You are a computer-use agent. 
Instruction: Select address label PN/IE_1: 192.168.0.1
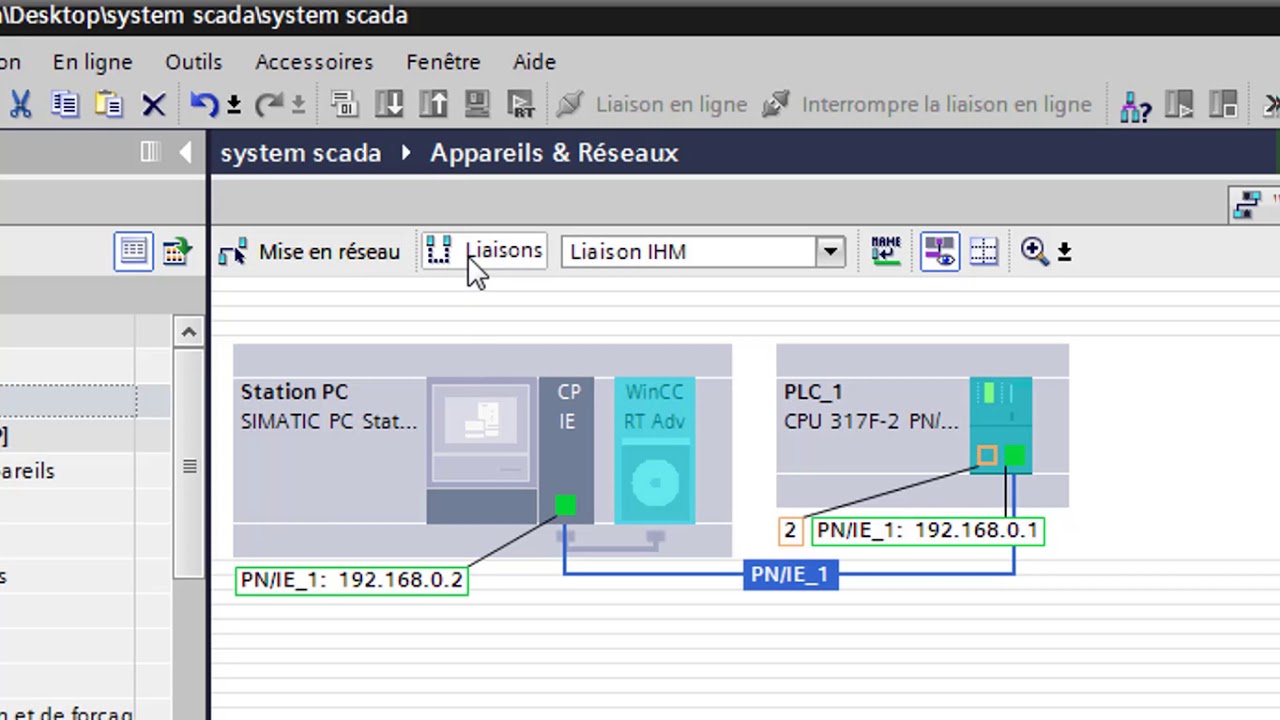[x=928, y=531]
